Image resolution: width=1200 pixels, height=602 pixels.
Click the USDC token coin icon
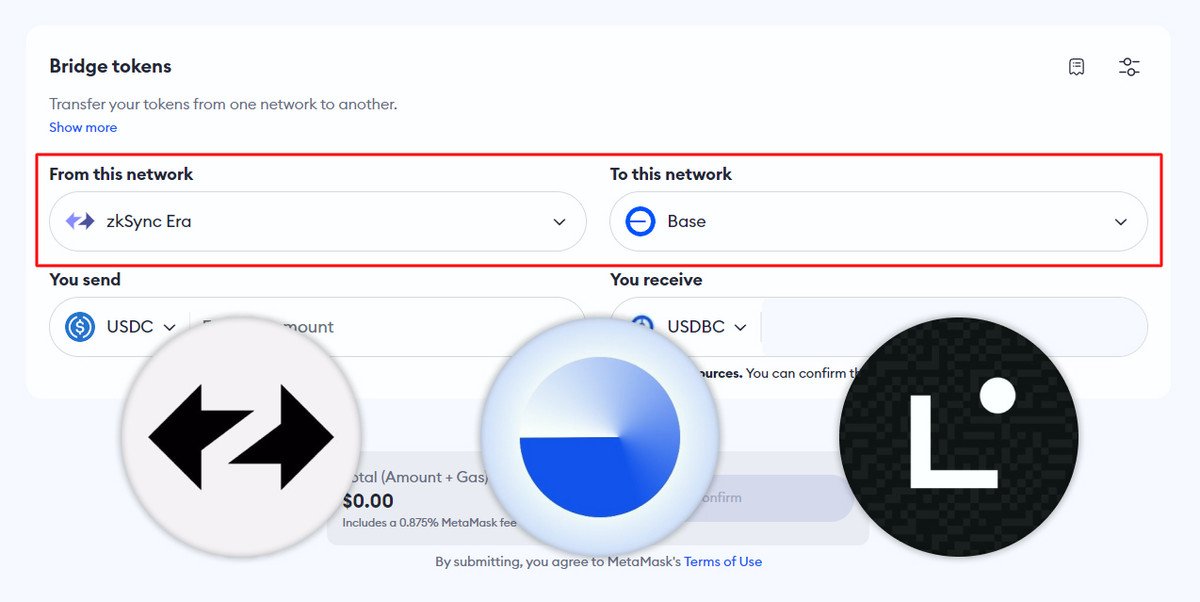[x=80, y=327]
